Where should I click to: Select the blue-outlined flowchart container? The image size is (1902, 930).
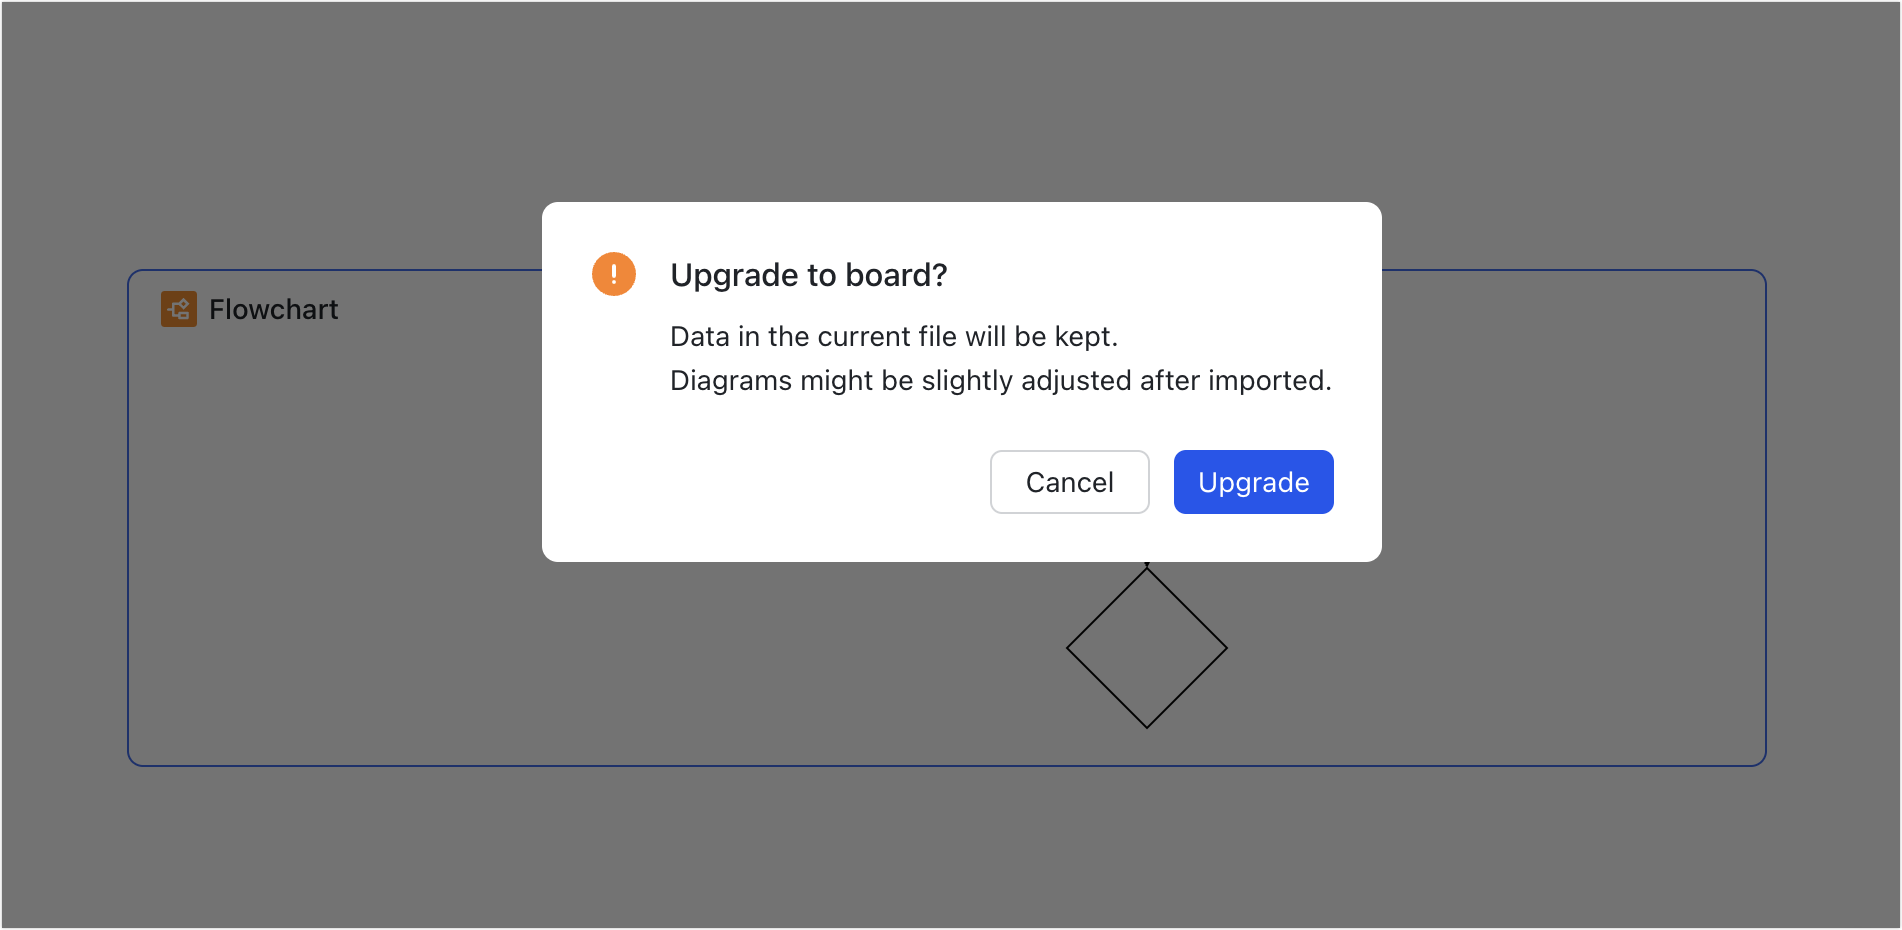[x=400, y=600]
